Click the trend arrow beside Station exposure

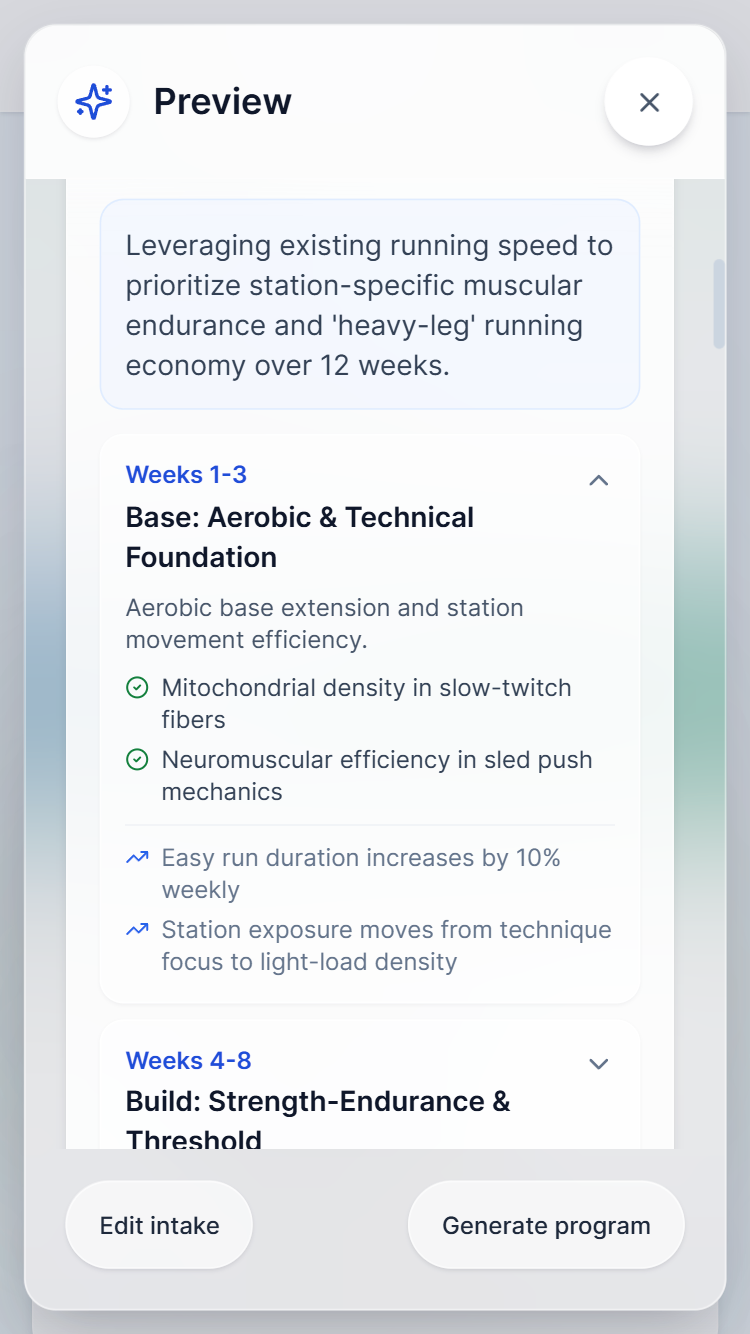tap(137, 930)
